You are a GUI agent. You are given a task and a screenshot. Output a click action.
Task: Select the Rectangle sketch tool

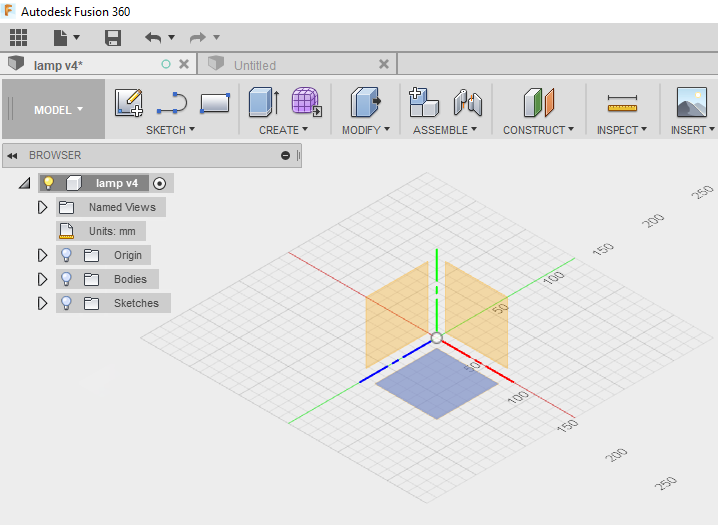(215, 103)
